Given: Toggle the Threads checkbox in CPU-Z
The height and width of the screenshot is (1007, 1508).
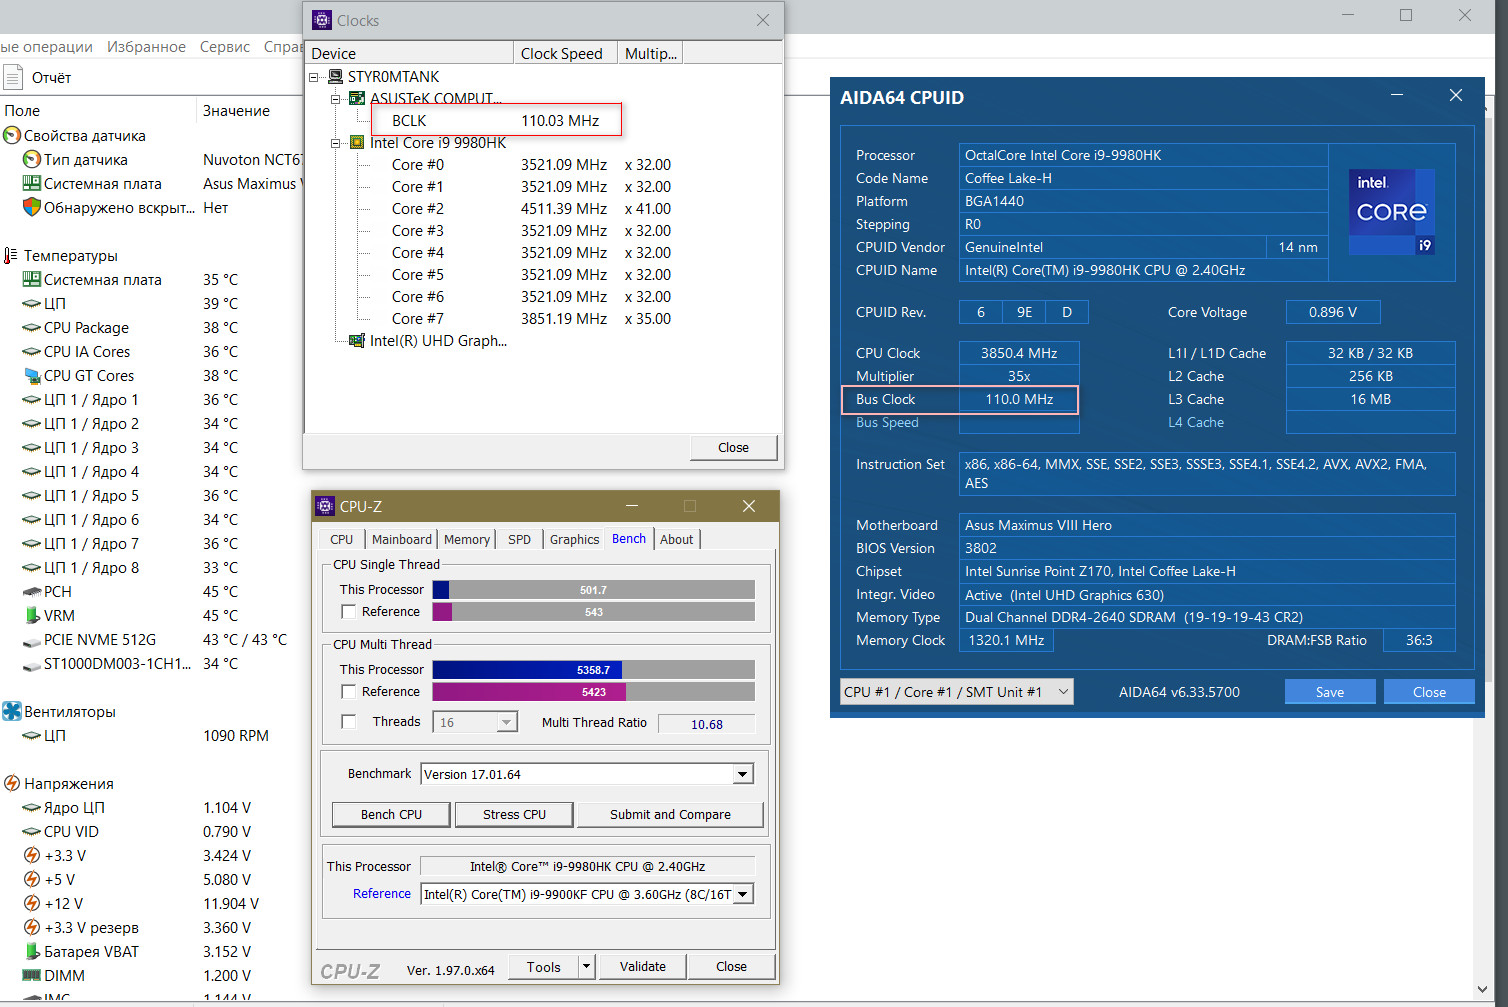Looking at the screenshot, I should pyautogui.click(x=349, y=721).
